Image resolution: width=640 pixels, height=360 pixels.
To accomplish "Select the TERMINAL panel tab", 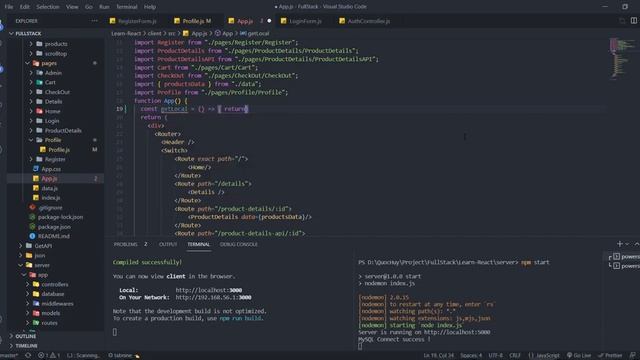I will 199,244.
